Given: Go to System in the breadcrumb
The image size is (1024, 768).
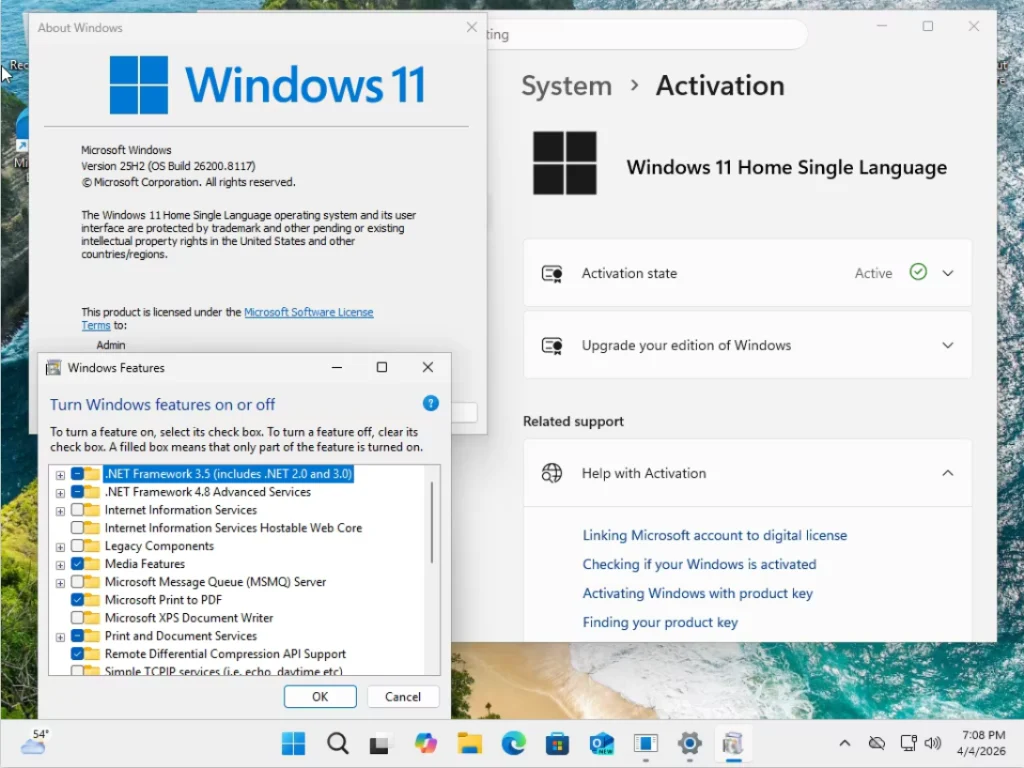Looking at the screenshot, I should click(566, 86).
